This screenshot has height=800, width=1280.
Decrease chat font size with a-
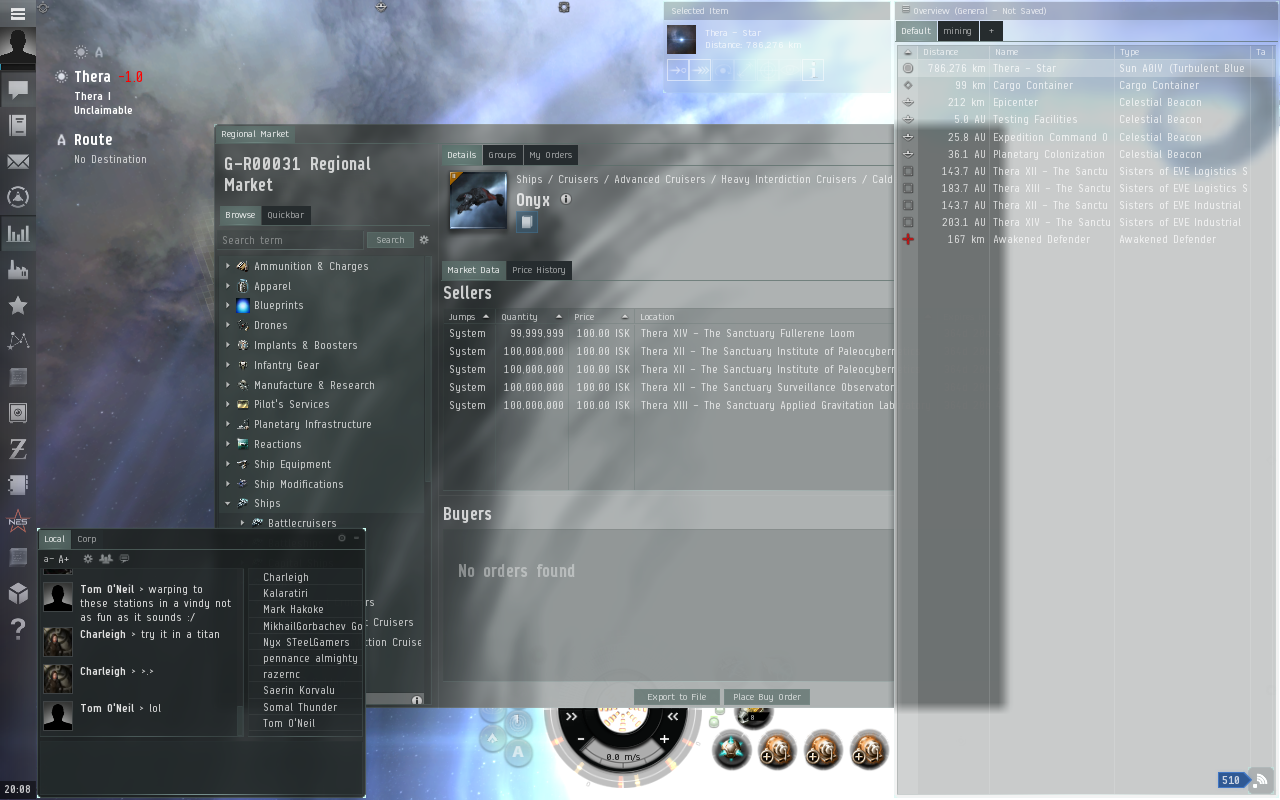click(49, 559)
